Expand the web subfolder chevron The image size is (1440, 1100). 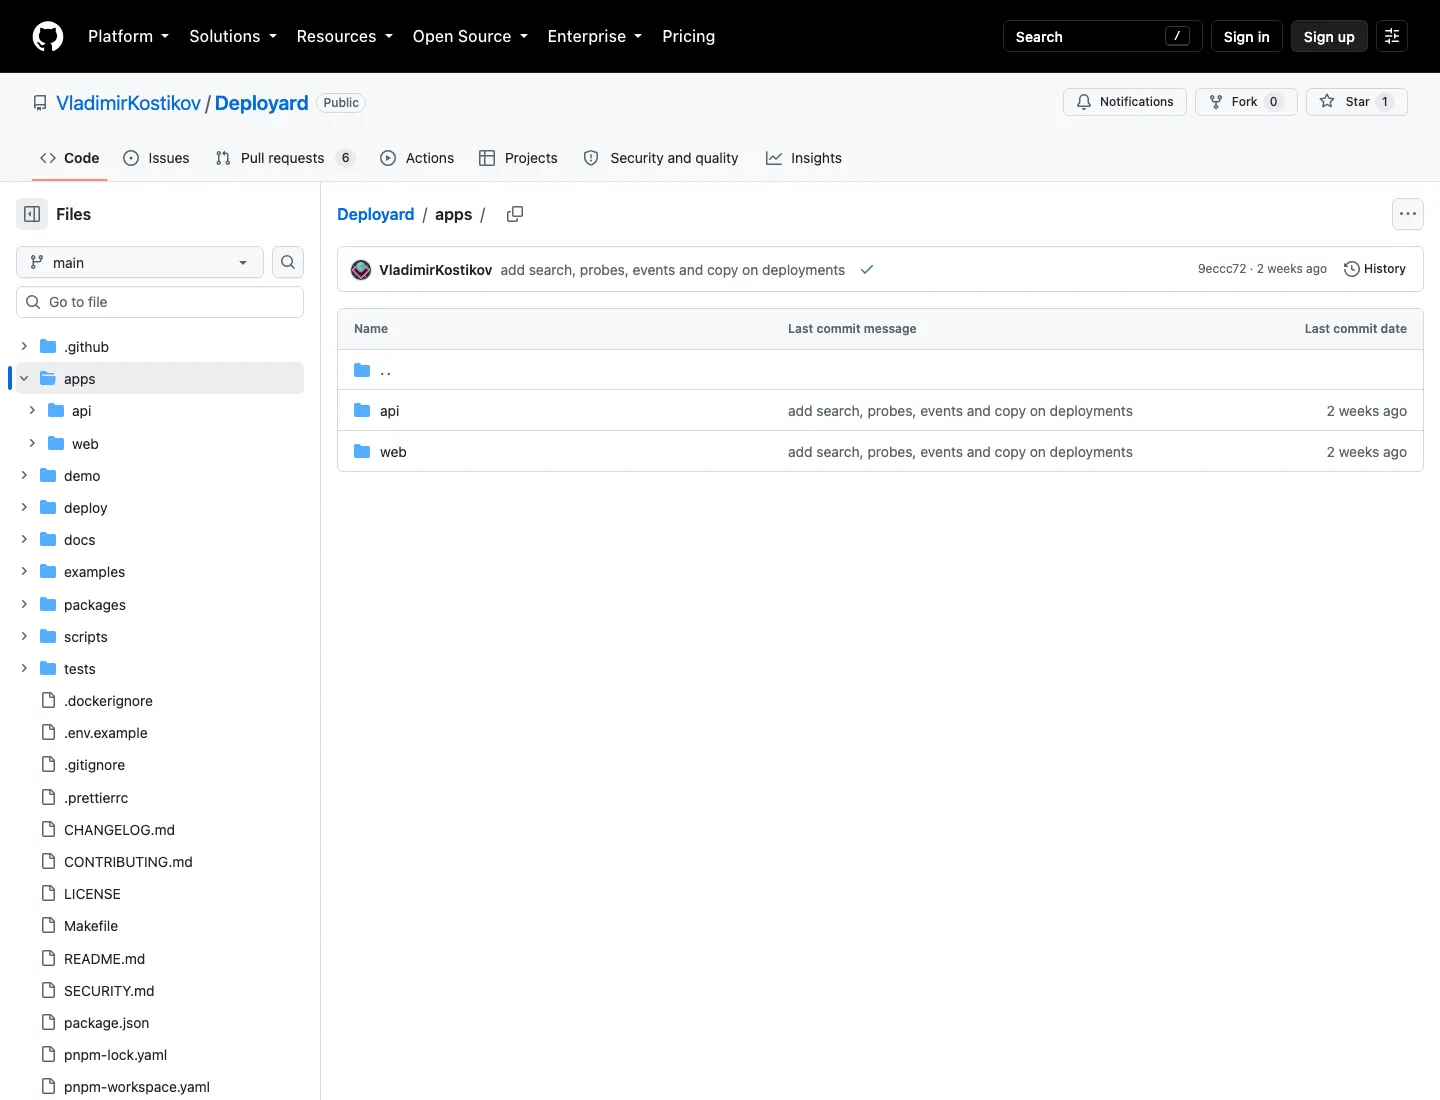tap(32, 444)
